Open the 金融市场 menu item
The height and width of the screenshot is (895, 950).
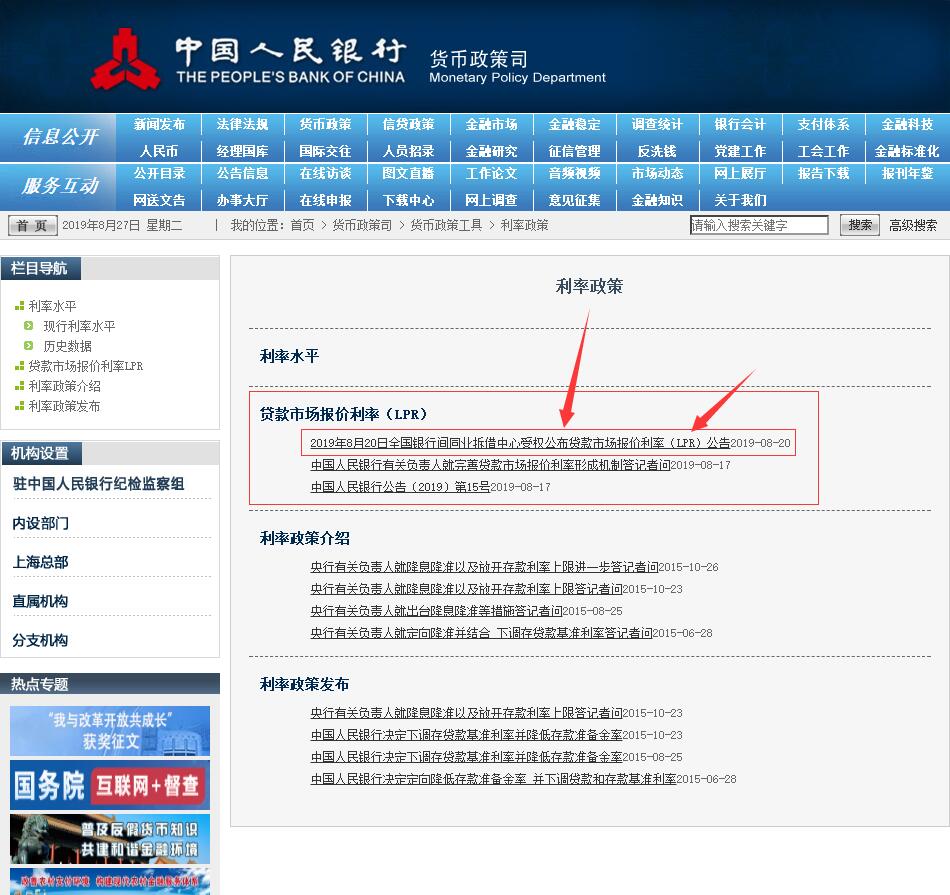pyautogui.click(x=491, y=125)
